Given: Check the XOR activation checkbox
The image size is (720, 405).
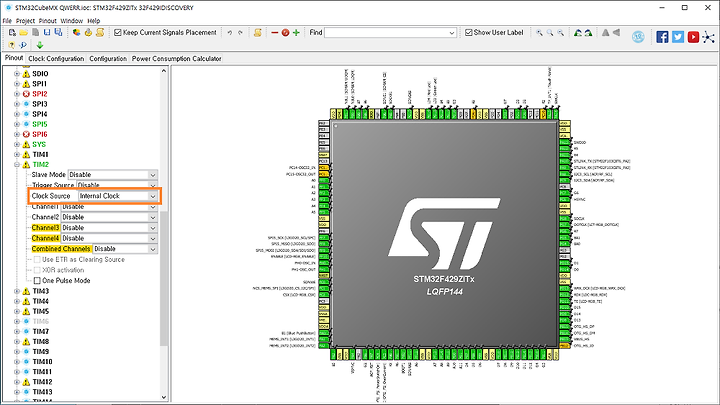Looking at the screenshot, I should (x=37, y=270).
